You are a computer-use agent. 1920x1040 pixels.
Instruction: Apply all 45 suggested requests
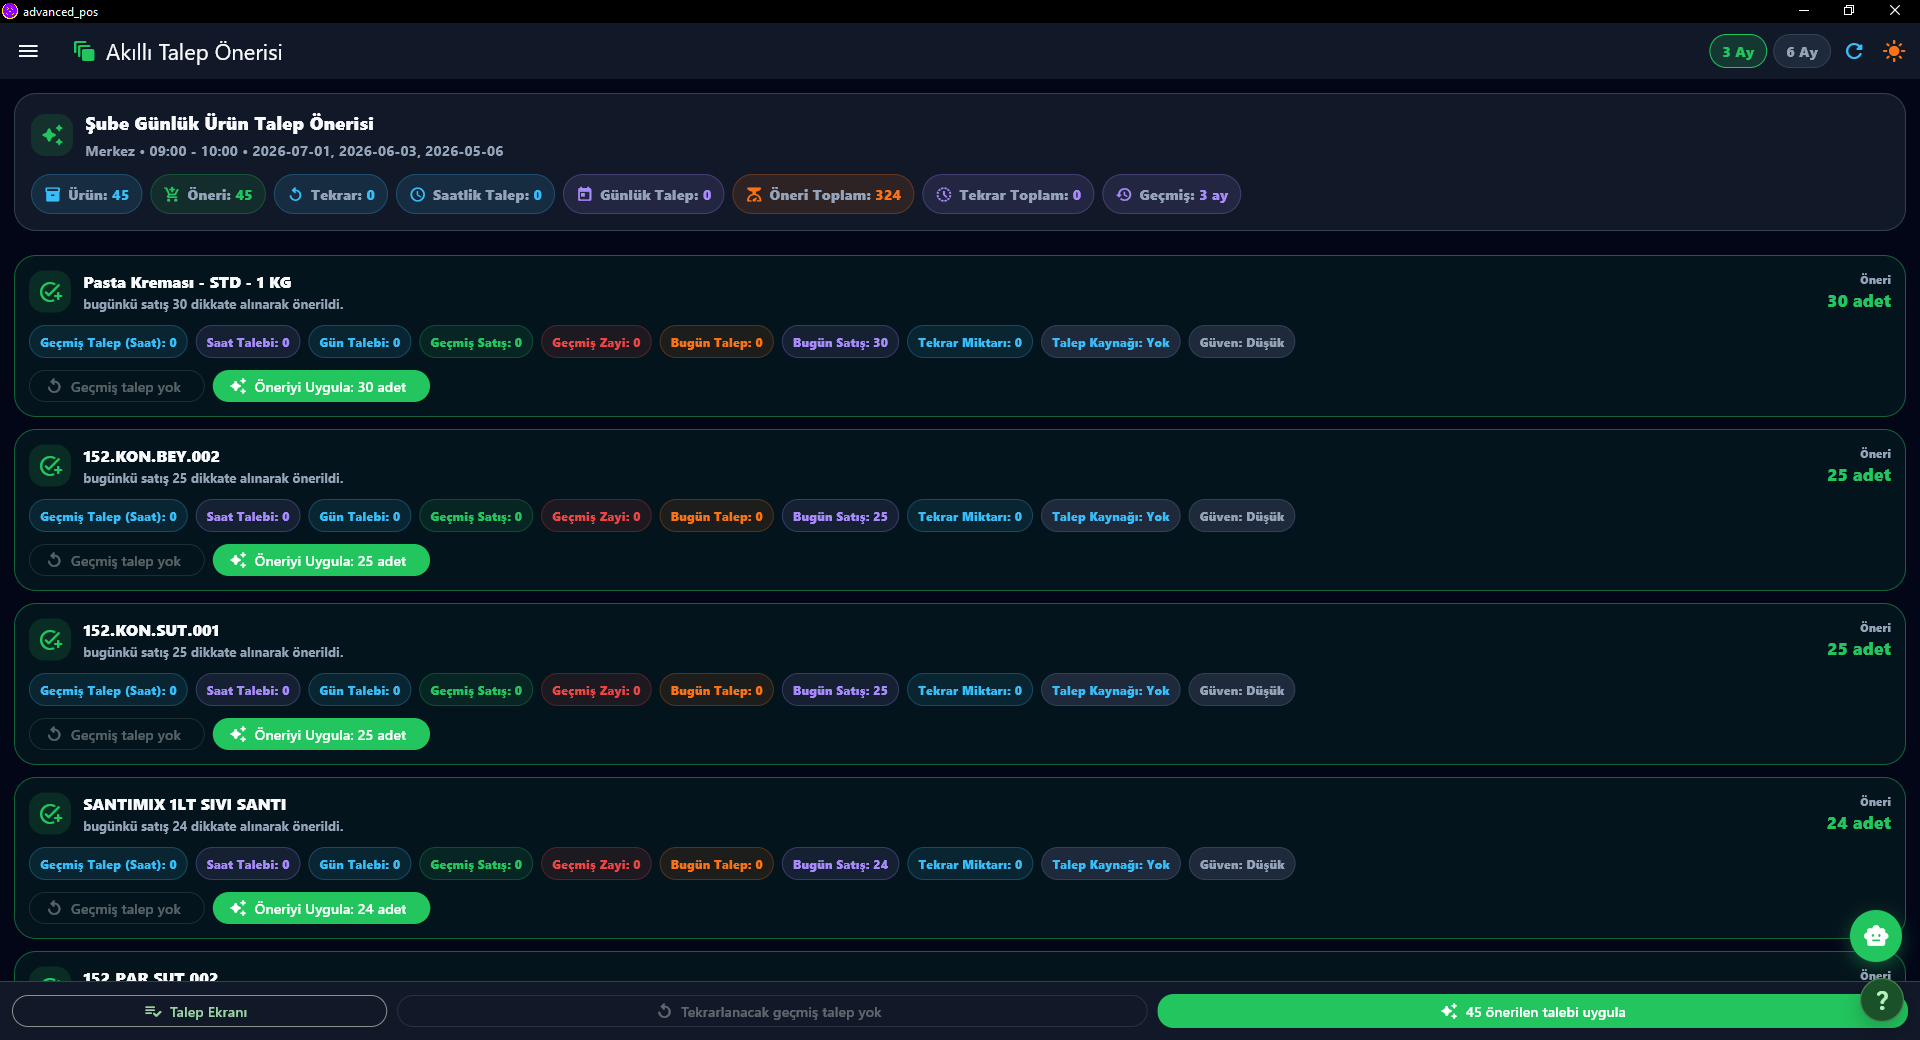[x=1532, y=1012]
